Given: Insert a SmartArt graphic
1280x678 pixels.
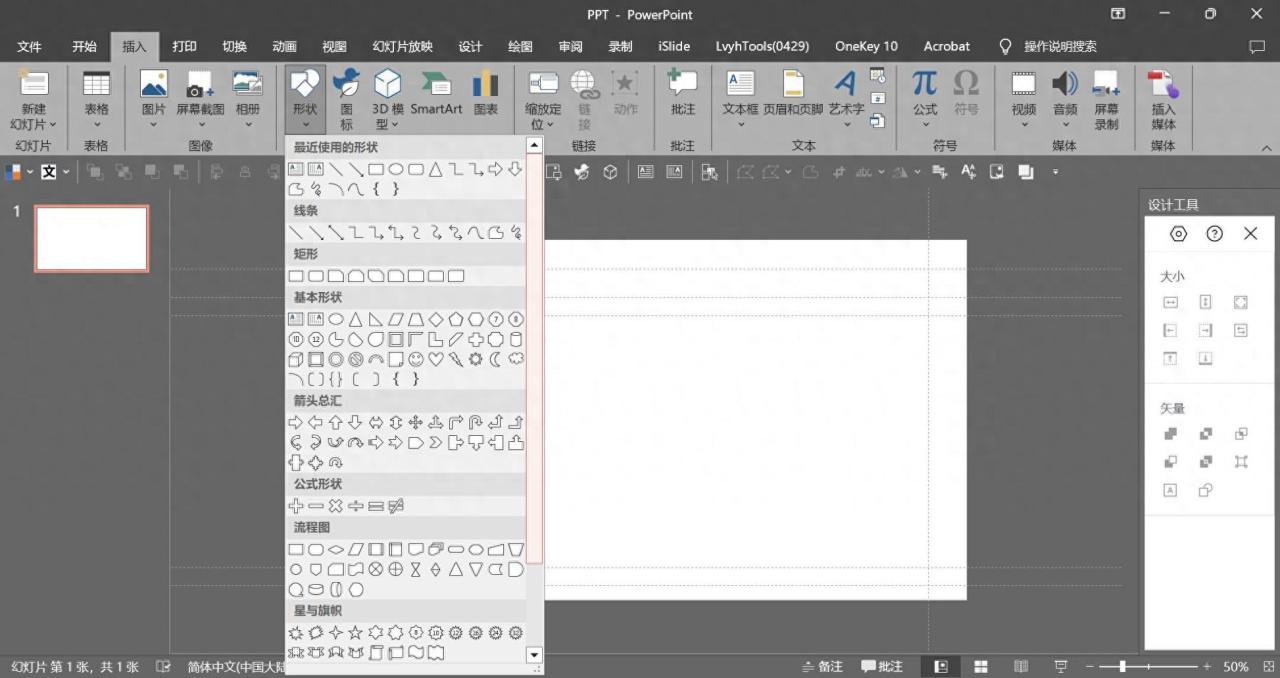Looking at the screenshot, I should tap(436, 85).
